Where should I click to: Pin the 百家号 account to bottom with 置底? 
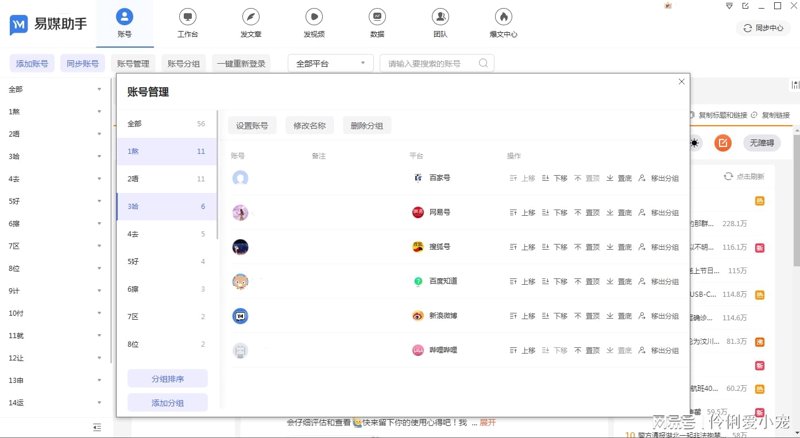(x=619, y=178)
